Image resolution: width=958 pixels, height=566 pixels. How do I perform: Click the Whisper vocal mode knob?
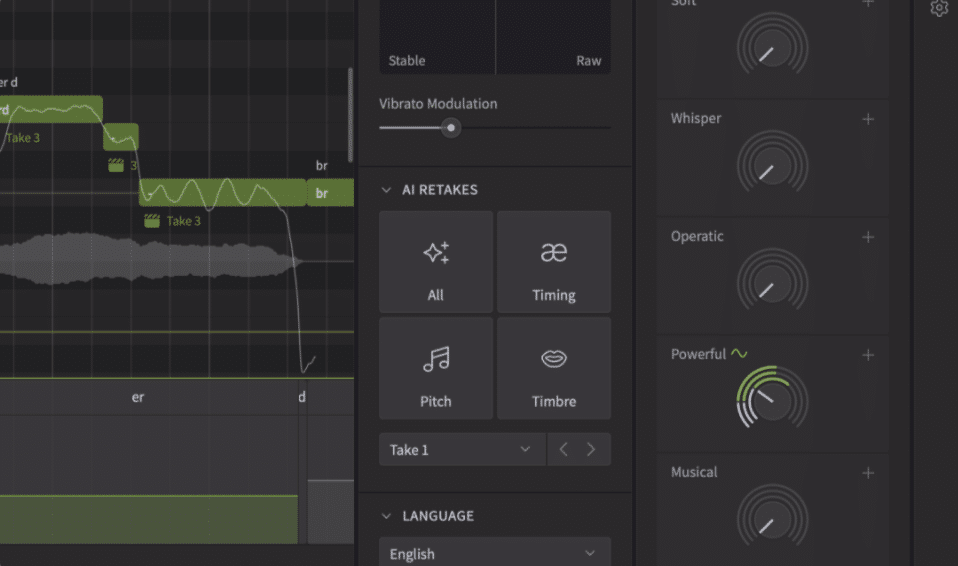click(772, 166)
